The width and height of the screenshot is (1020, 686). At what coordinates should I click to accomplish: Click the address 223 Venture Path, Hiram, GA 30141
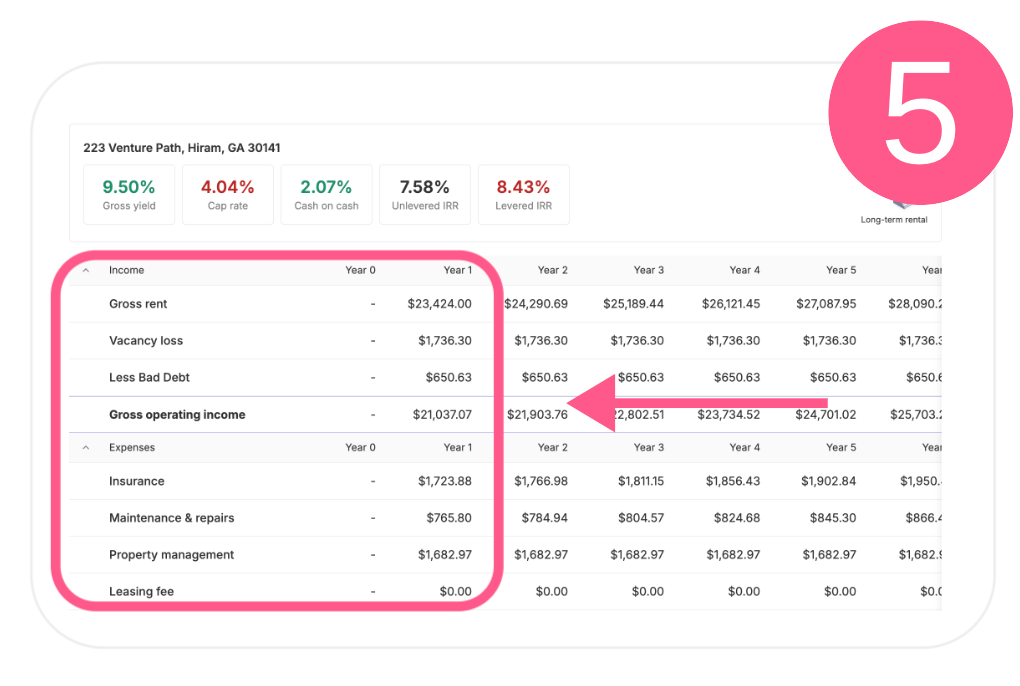click(181, 148)
